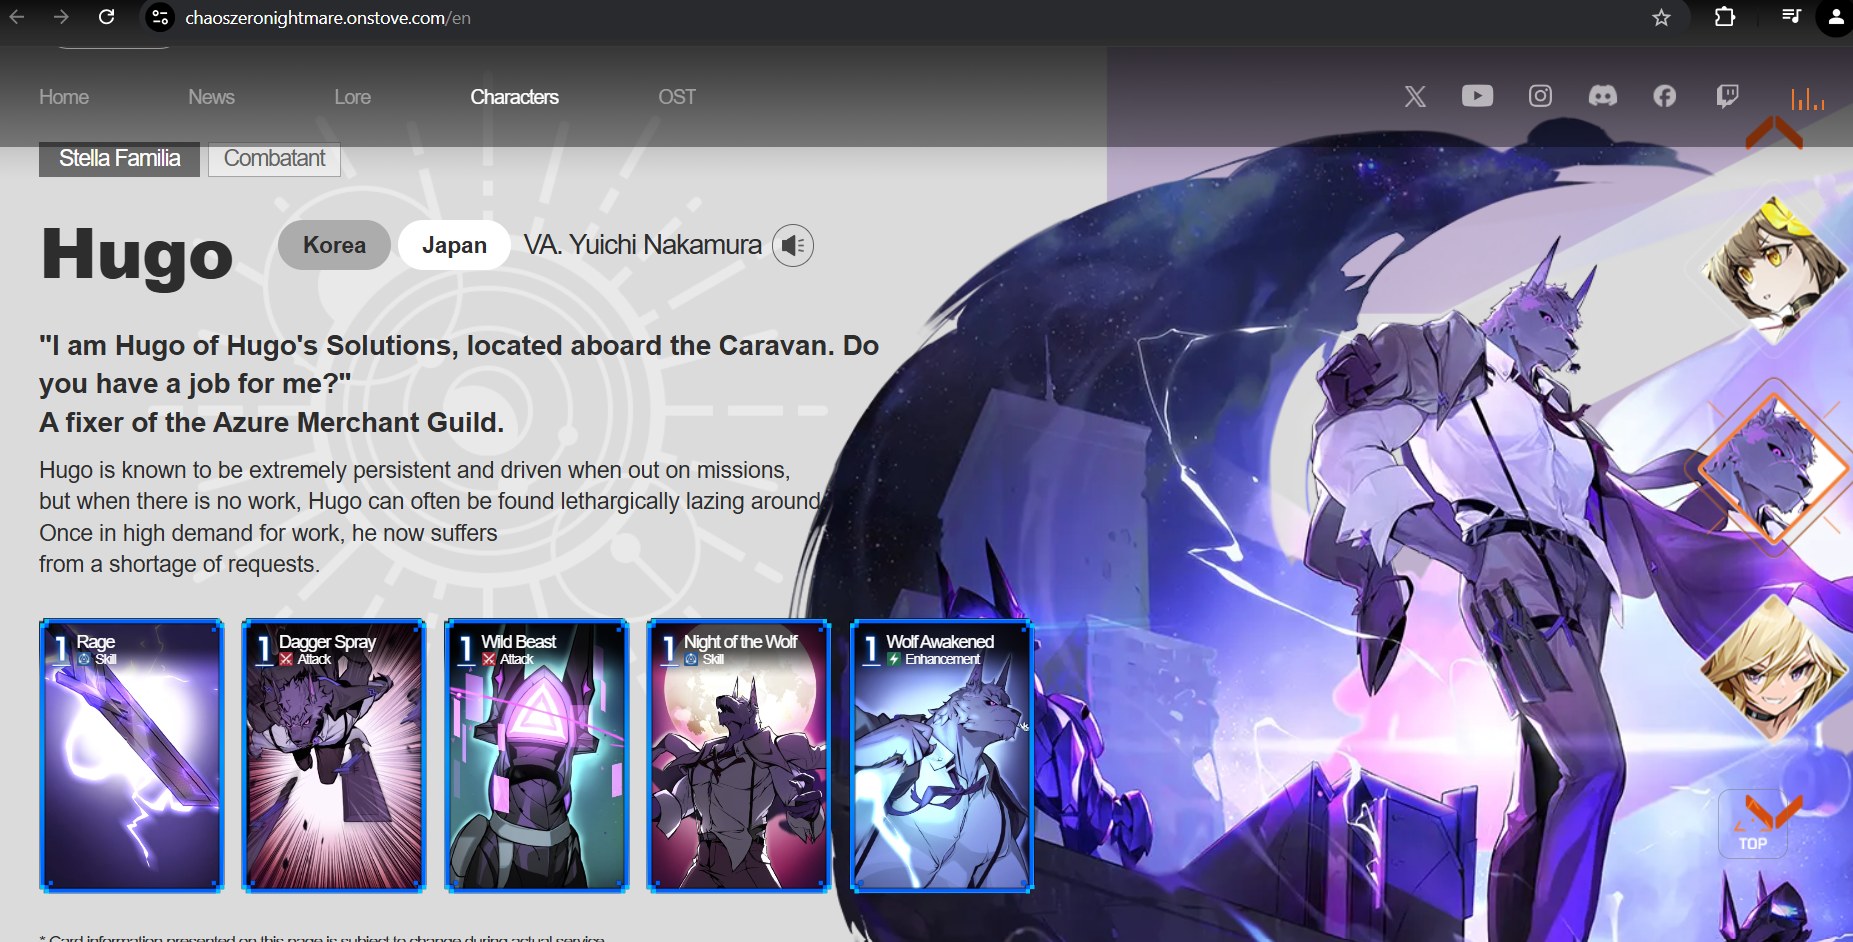Select the Night of the Wolf card
This screenshot has height=942, width=1853.
(x=739, y=755)
